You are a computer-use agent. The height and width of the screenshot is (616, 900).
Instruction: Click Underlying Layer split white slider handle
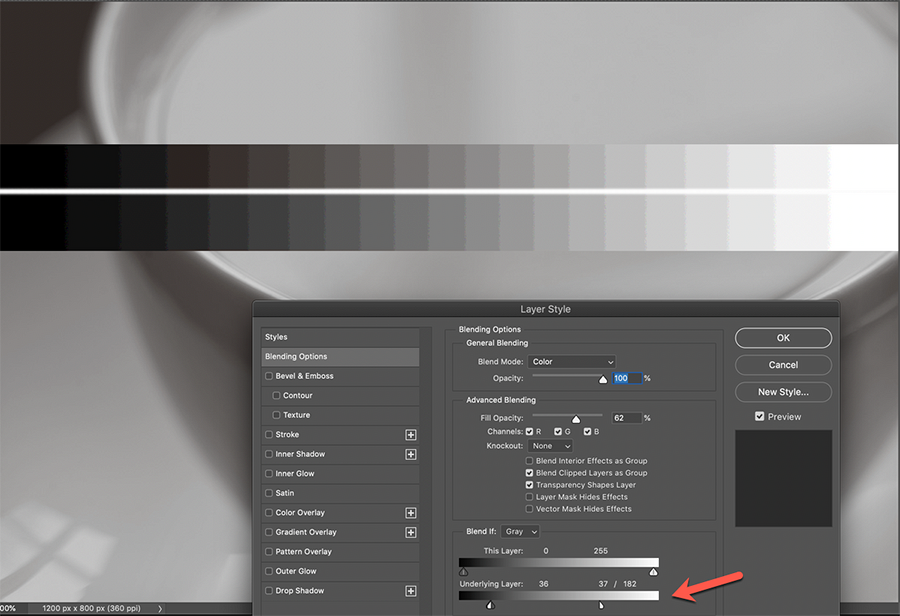point(601,605)
